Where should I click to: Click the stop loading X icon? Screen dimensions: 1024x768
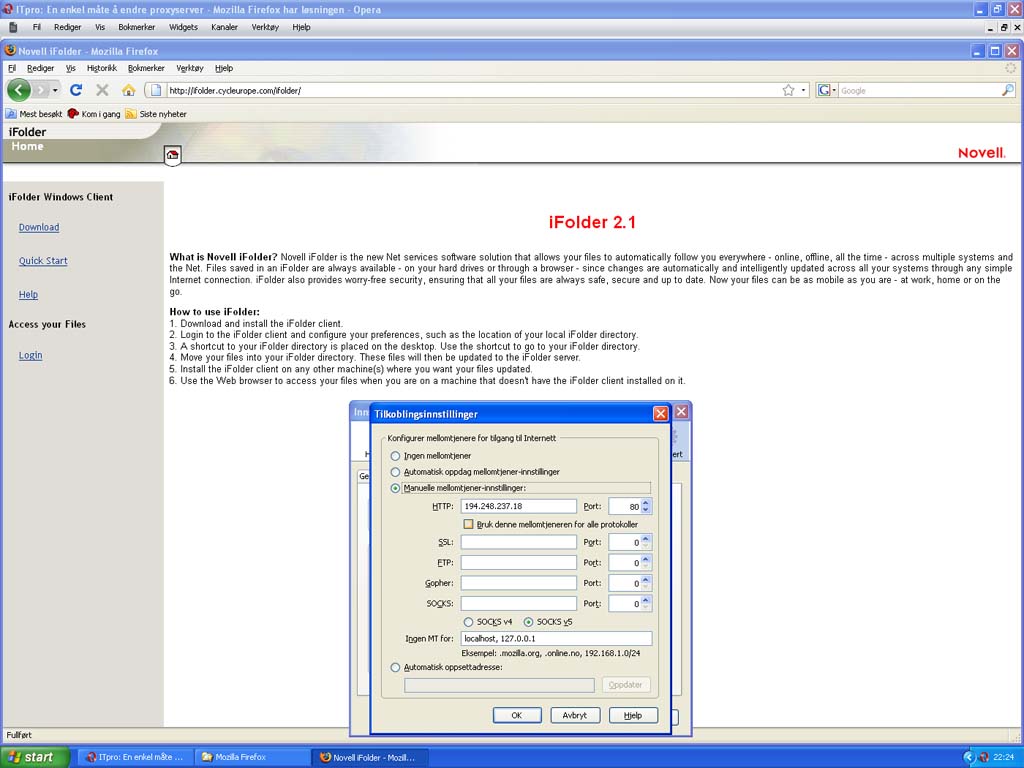(x=102, y=90)
